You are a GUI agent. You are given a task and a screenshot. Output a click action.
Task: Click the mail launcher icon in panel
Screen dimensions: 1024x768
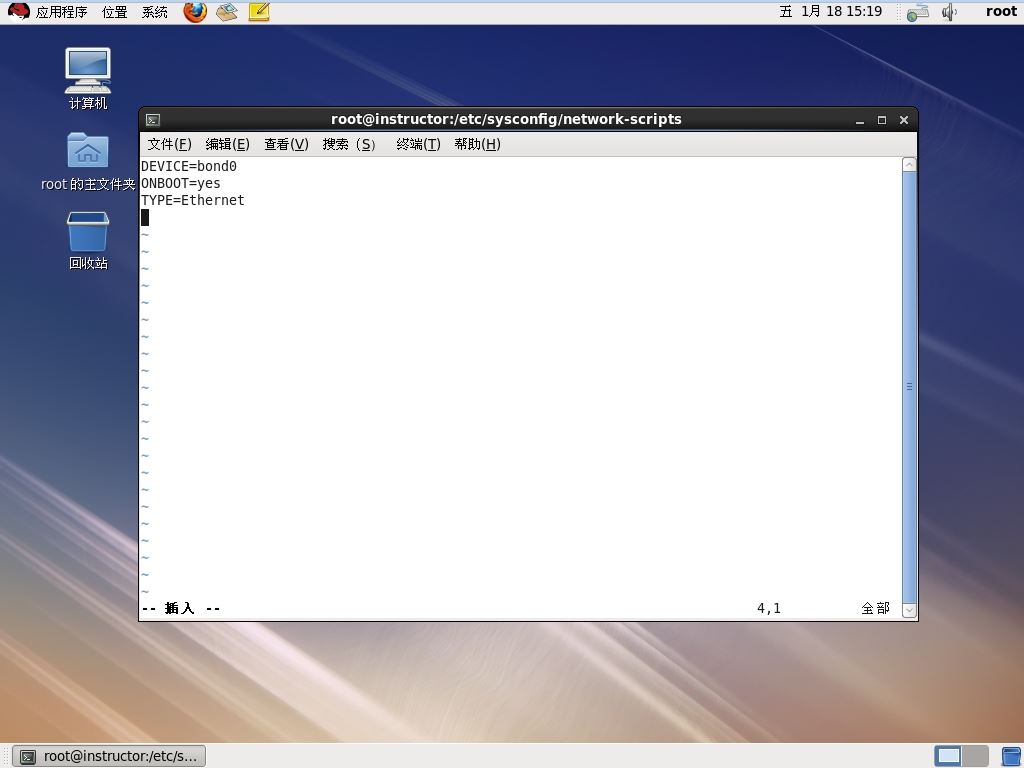(227, 12)
